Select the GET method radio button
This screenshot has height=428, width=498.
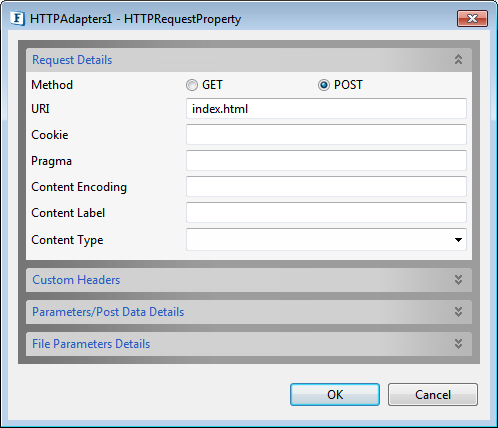pos(192,85)
